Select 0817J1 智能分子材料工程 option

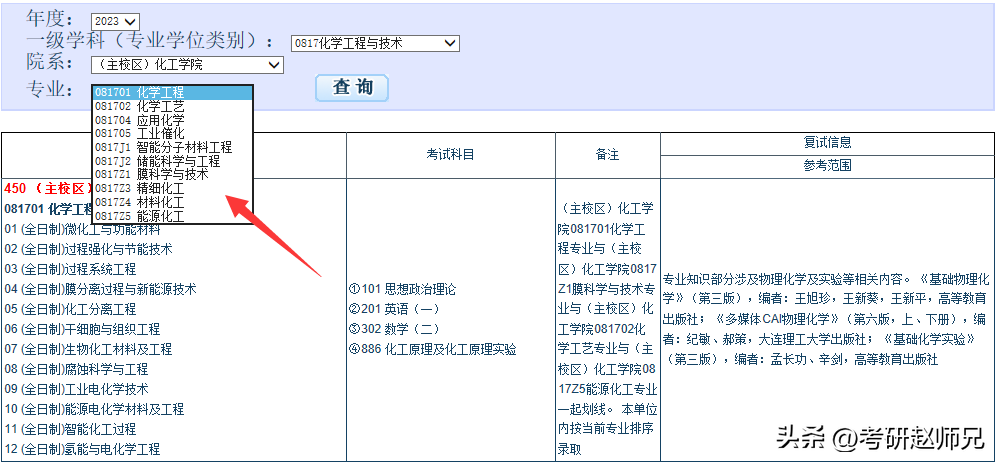click(x=172, y=147)
